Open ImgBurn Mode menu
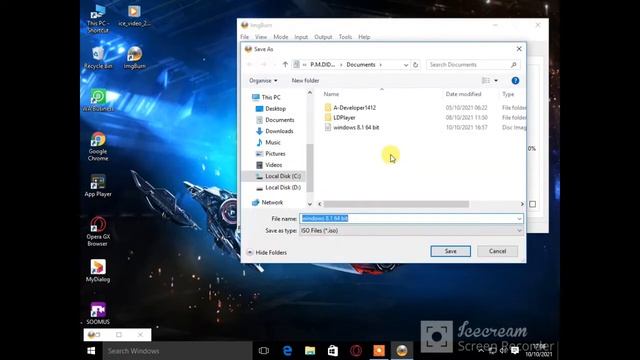 [x=280, y=37]
